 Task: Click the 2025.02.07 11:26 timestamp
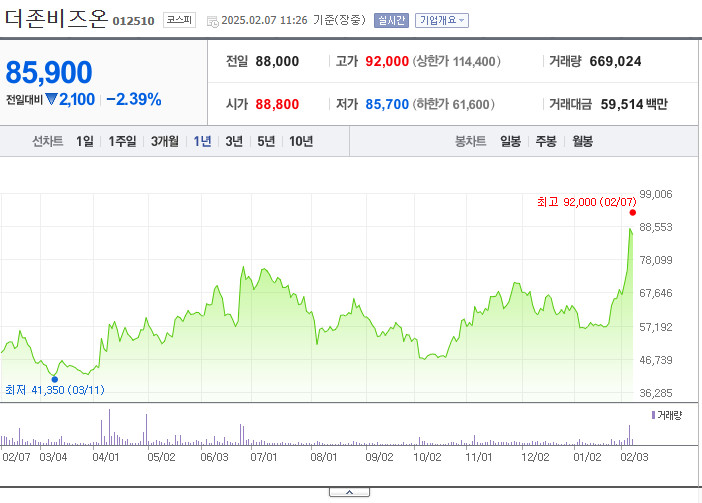click(x=264, y=21)
